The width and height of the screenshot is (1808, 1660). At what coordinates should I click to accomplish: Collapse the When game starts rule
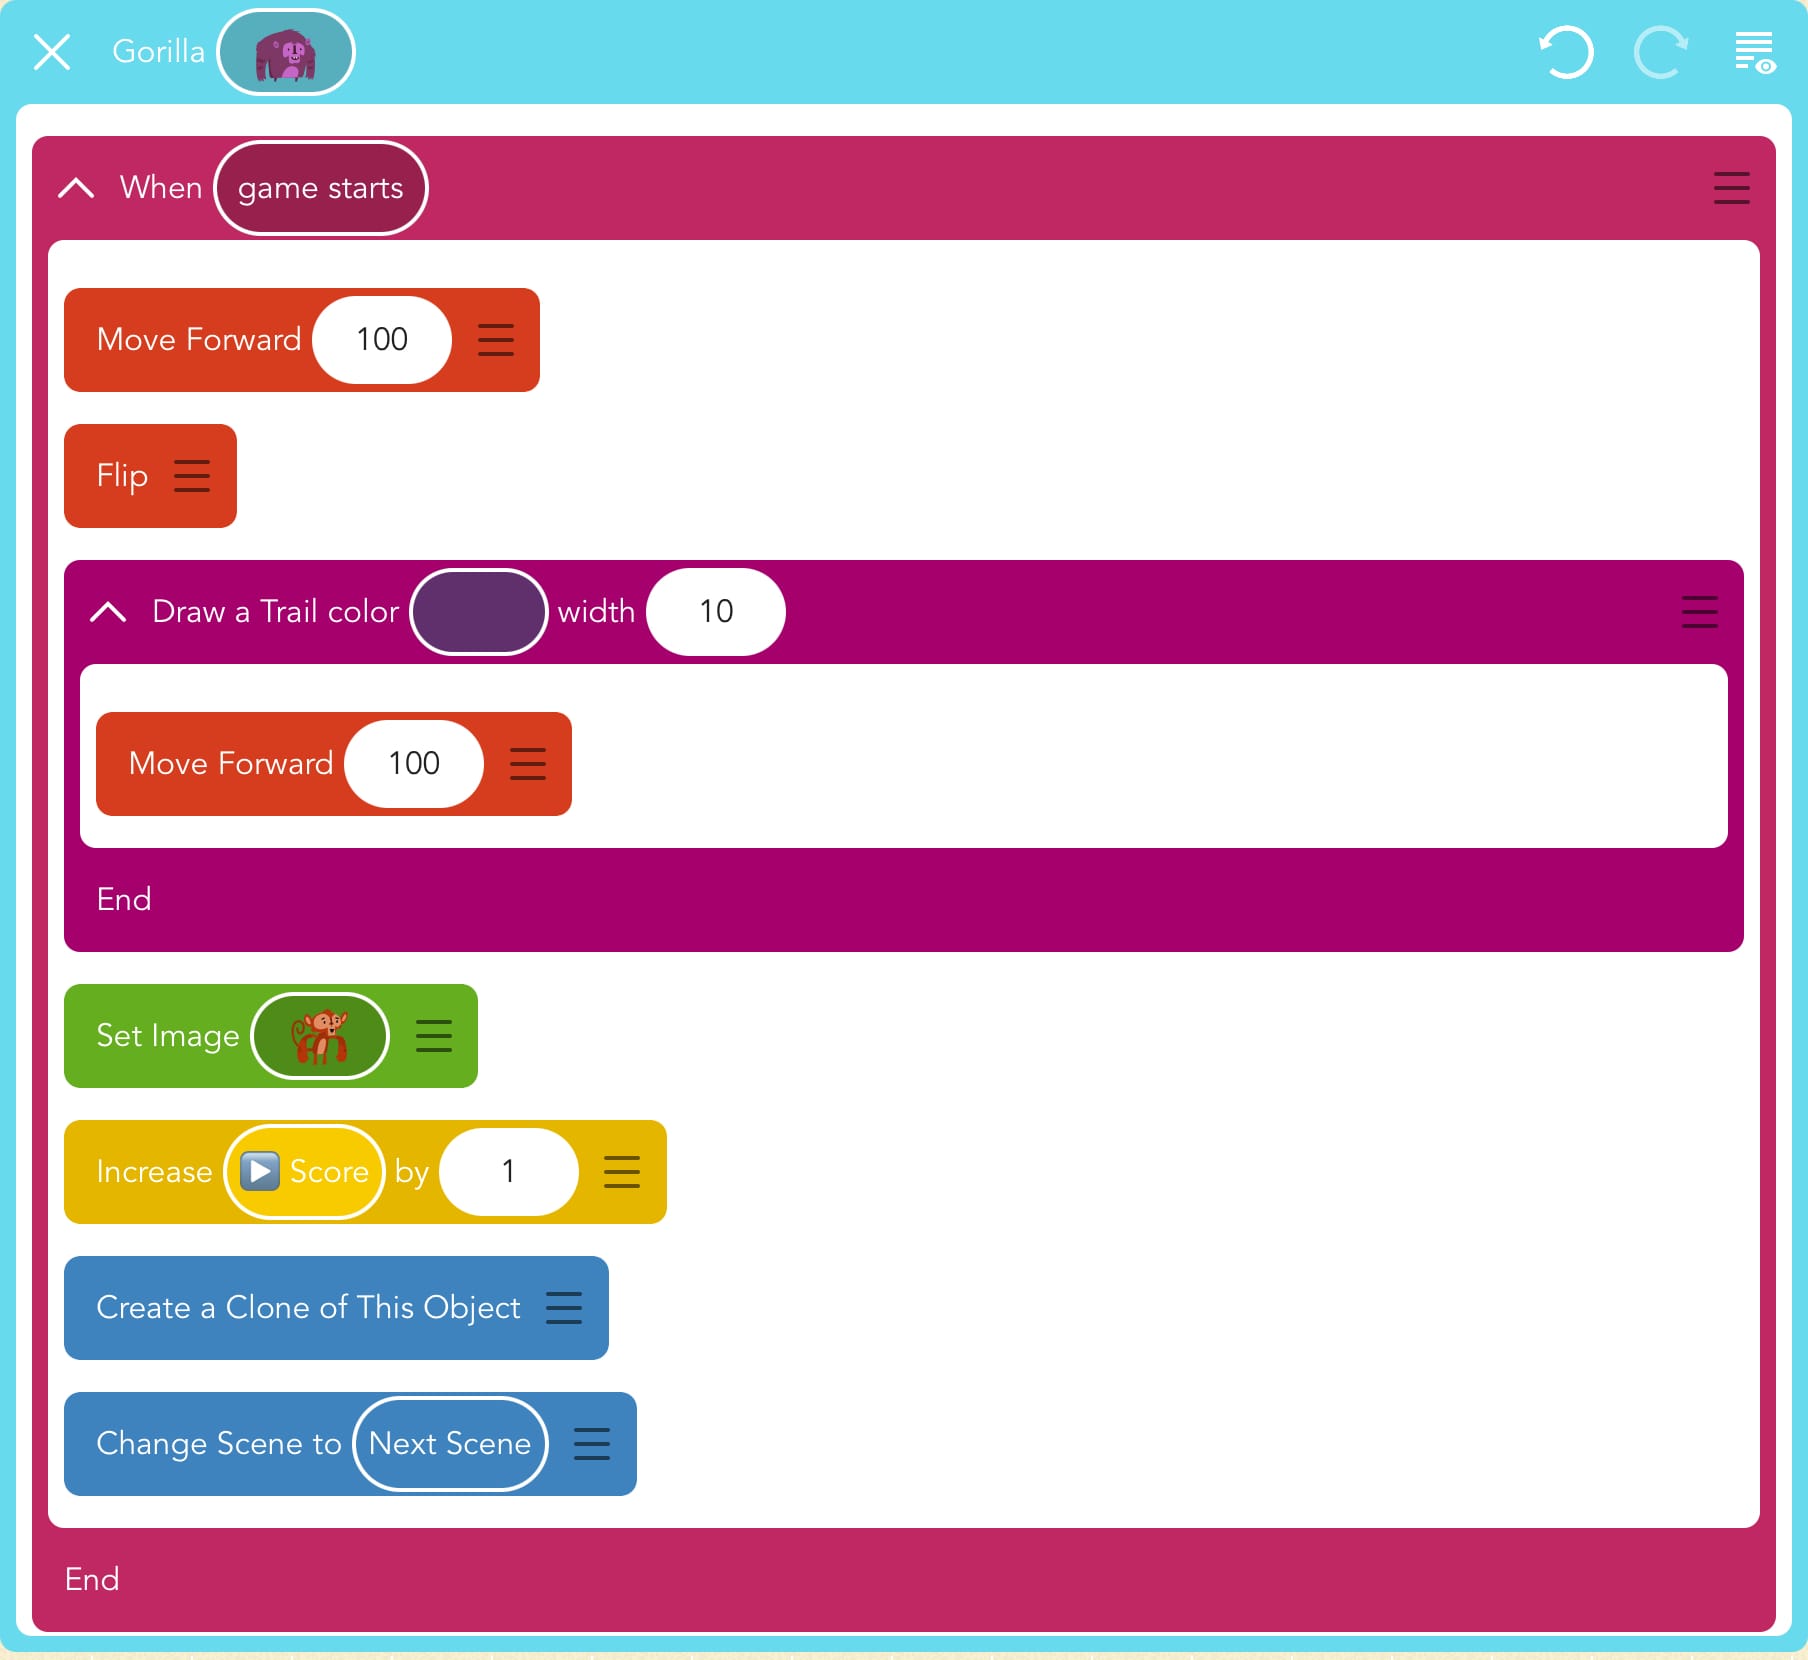(x=76, y=188)
